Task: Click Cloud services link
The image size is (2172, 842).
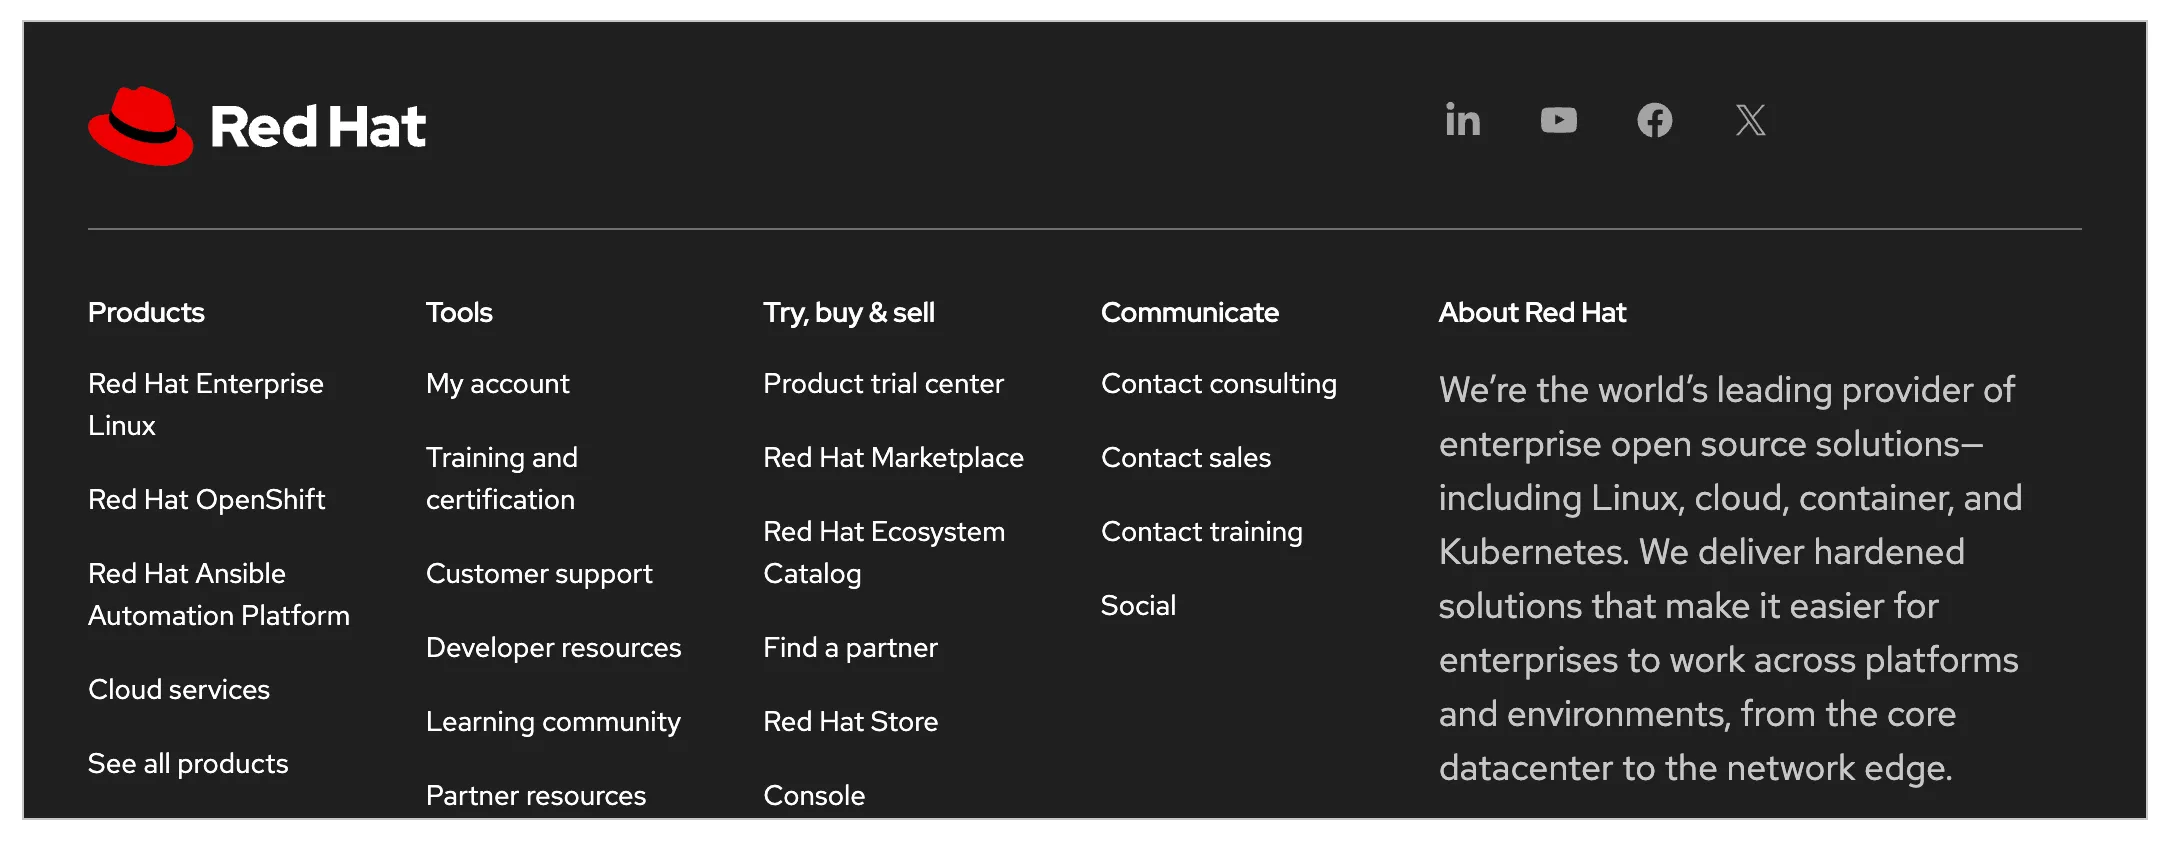Action: pos(179,689)
